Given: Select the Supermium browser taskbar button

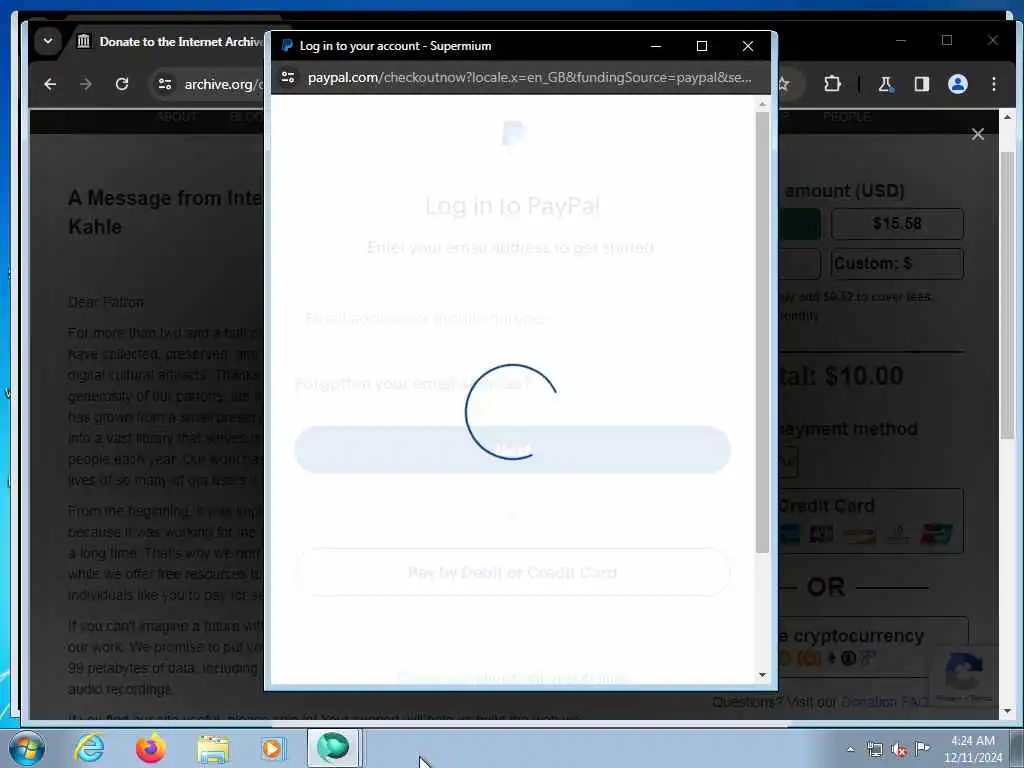Looking at the screenshot, I should tap(334, 748).
